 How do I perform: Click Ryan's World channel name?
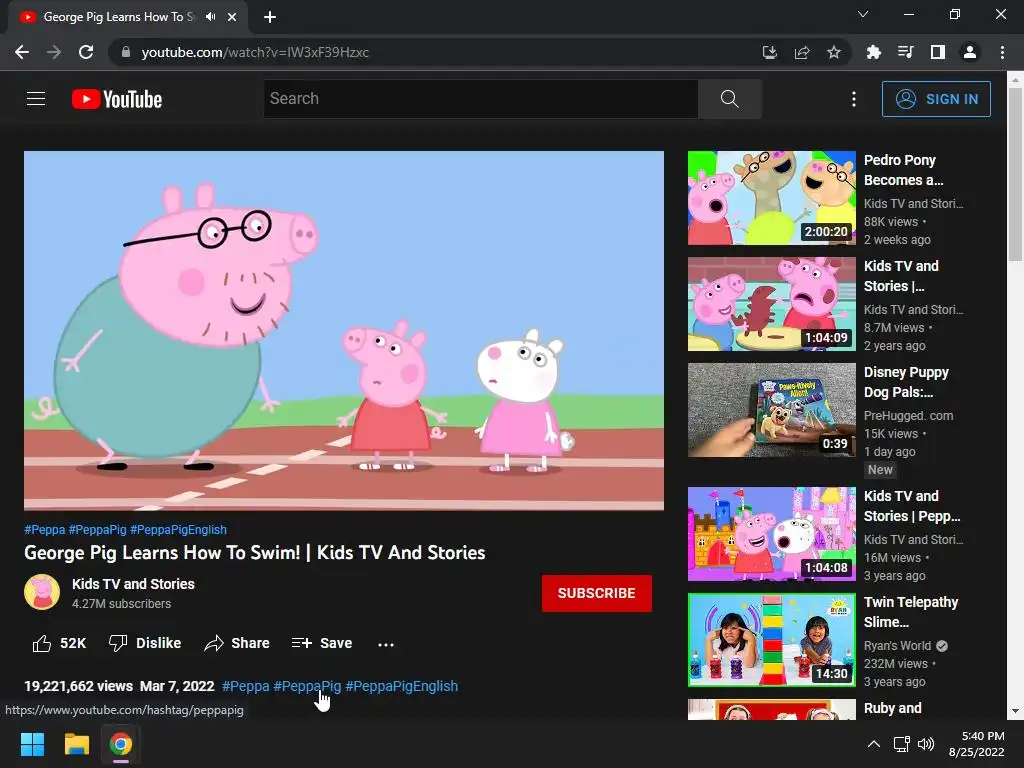[x=897, y=646]
